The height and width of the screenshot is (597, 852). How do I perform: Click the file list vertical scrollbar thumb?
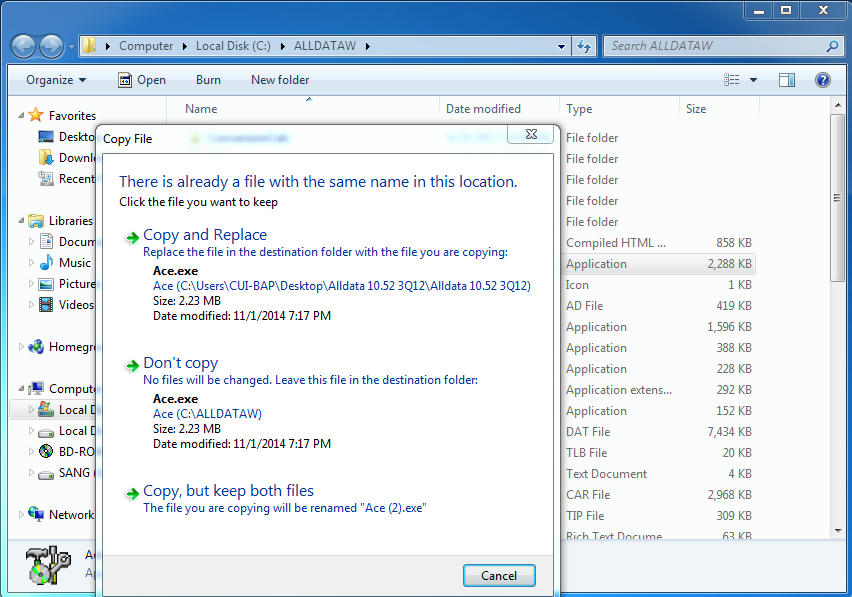click(837, 198)
